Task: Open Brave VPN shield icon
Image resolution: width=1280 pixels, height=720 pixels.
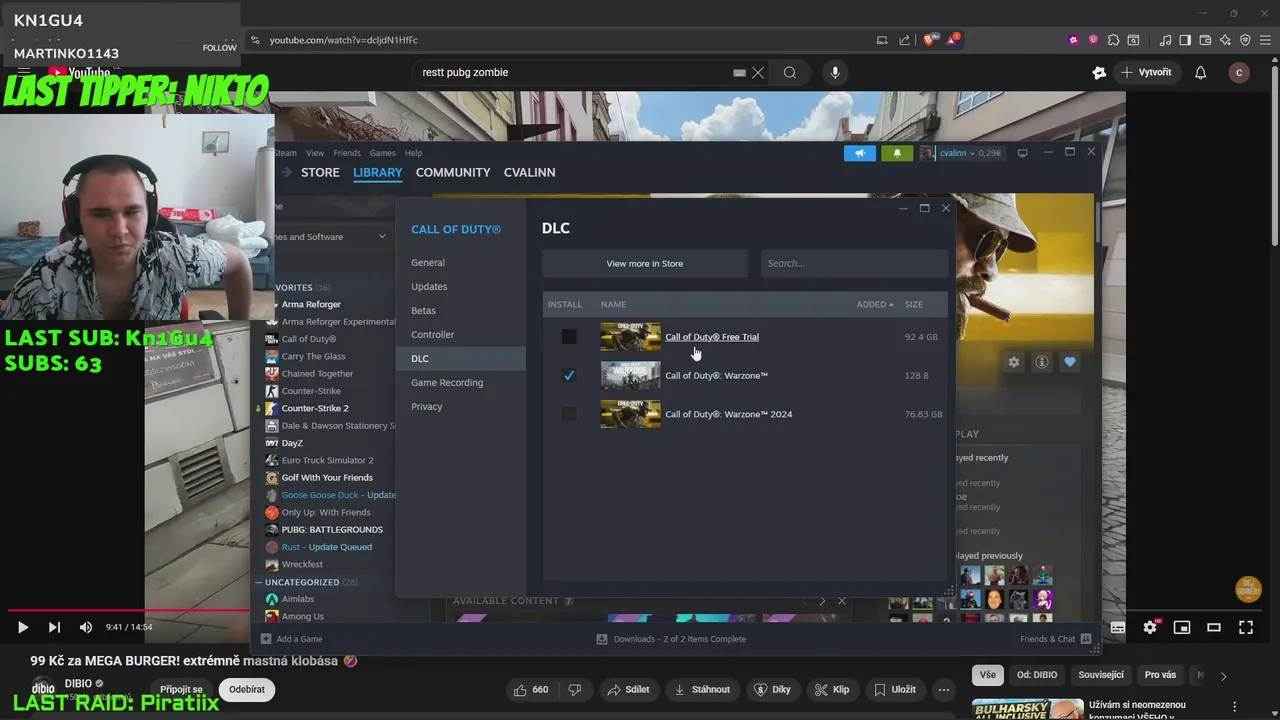Action: [1245, 40]
